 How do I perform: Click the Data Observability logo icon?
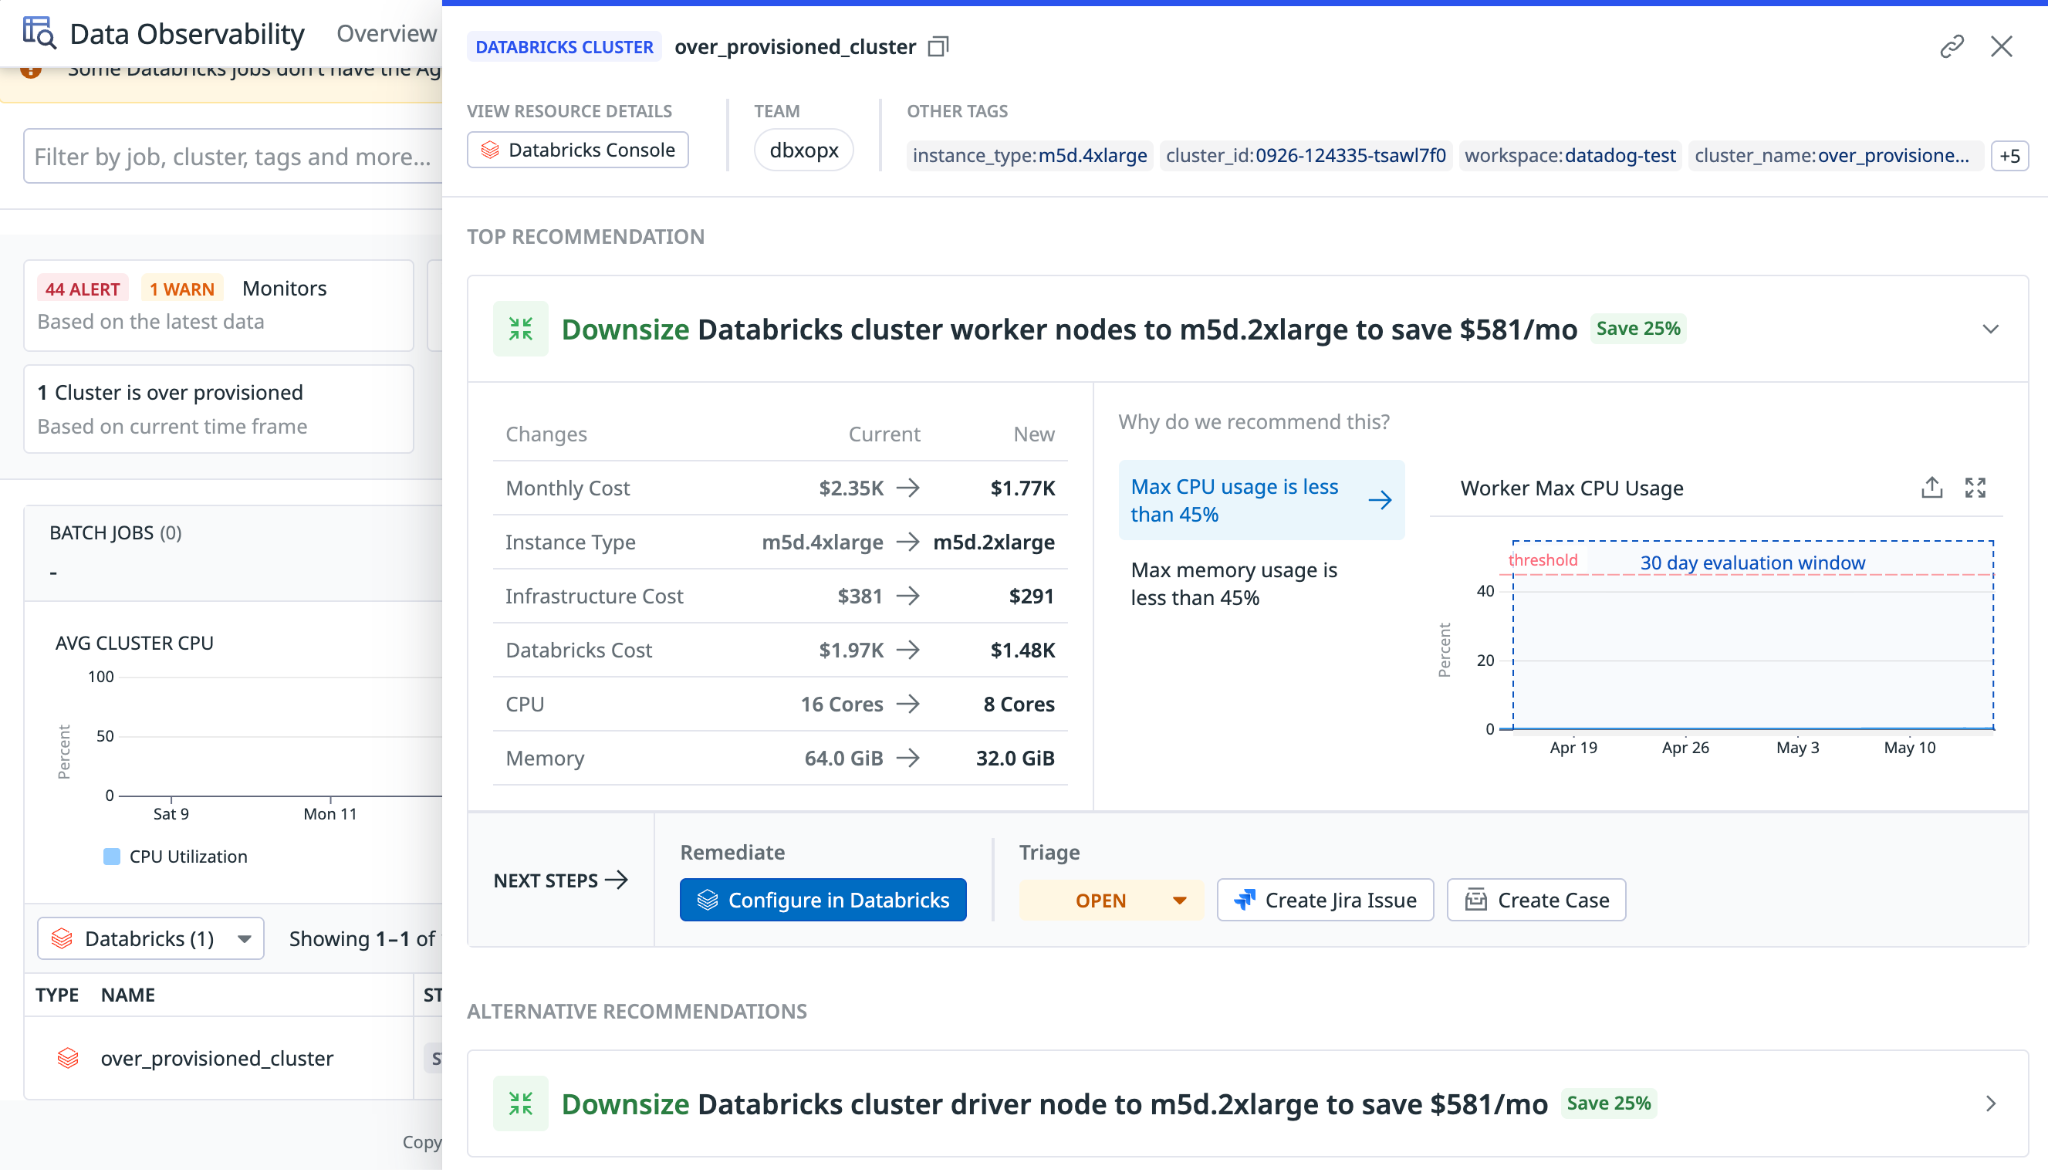coord(39,33)
